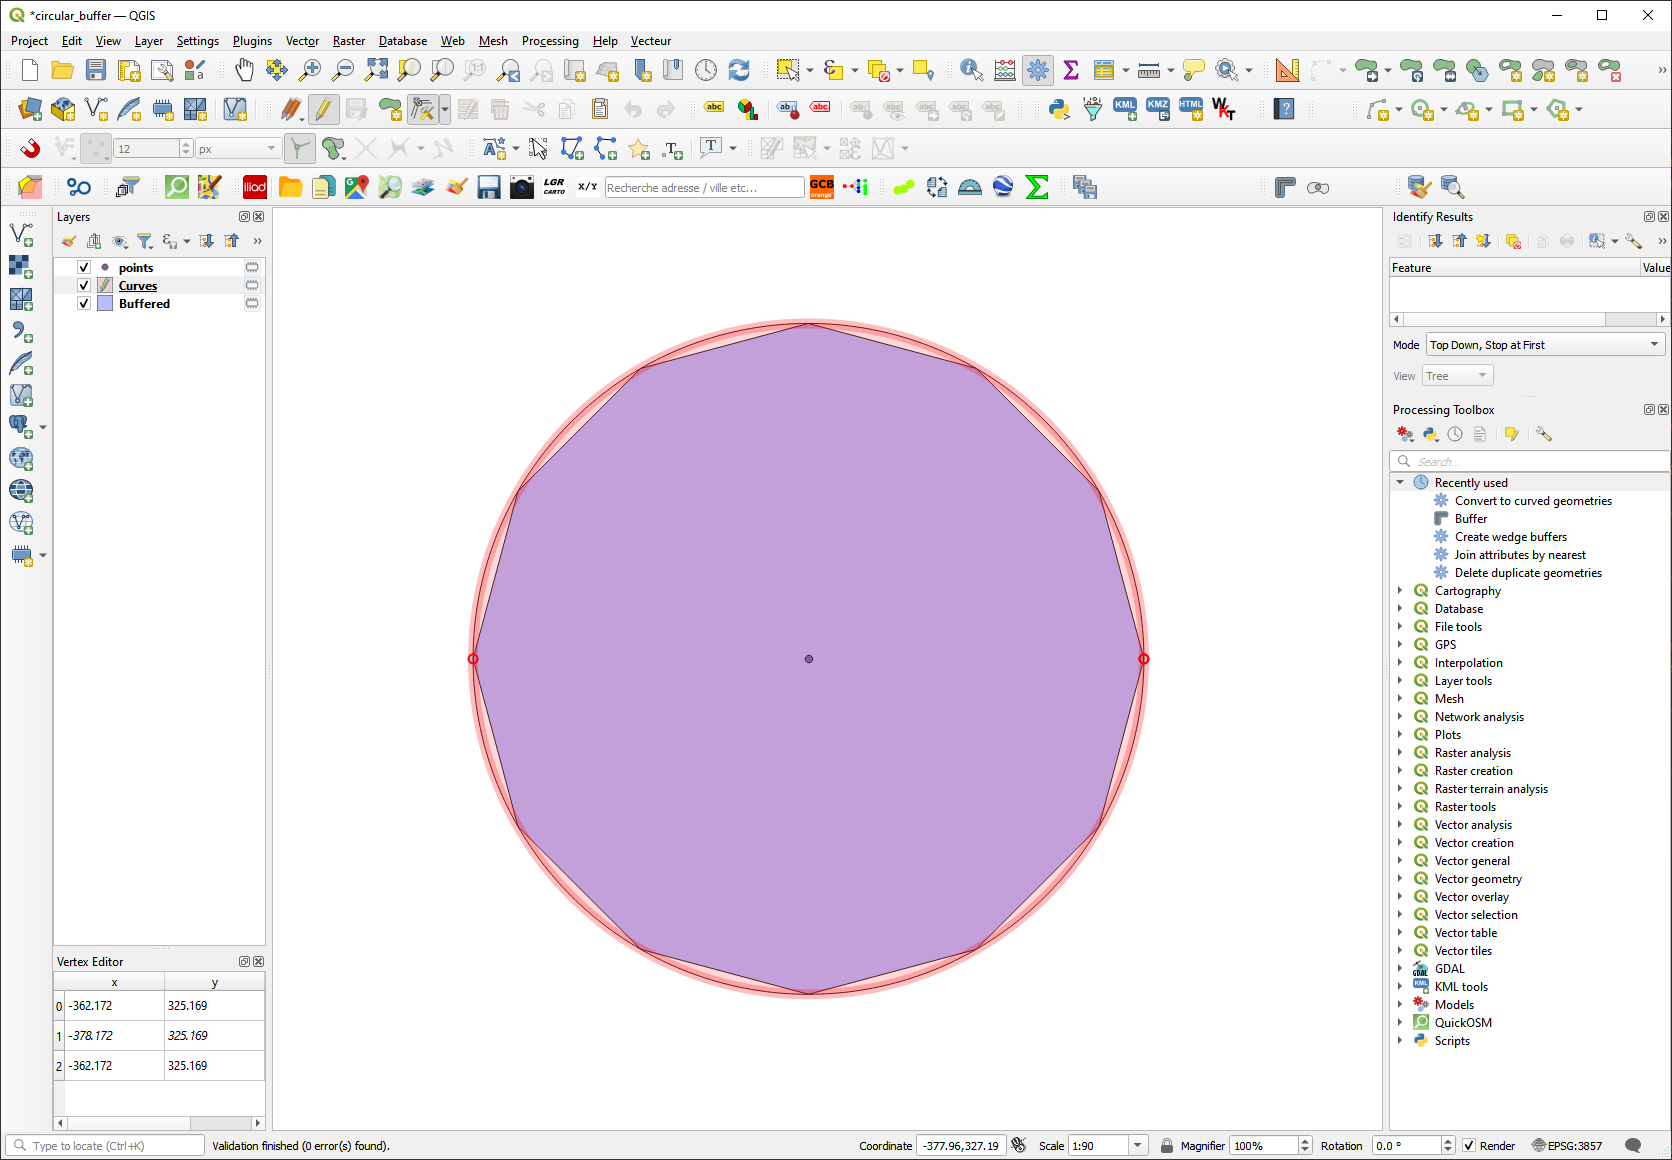
Task: Open the Data Source Manager icon
Action: click(30, 109)
